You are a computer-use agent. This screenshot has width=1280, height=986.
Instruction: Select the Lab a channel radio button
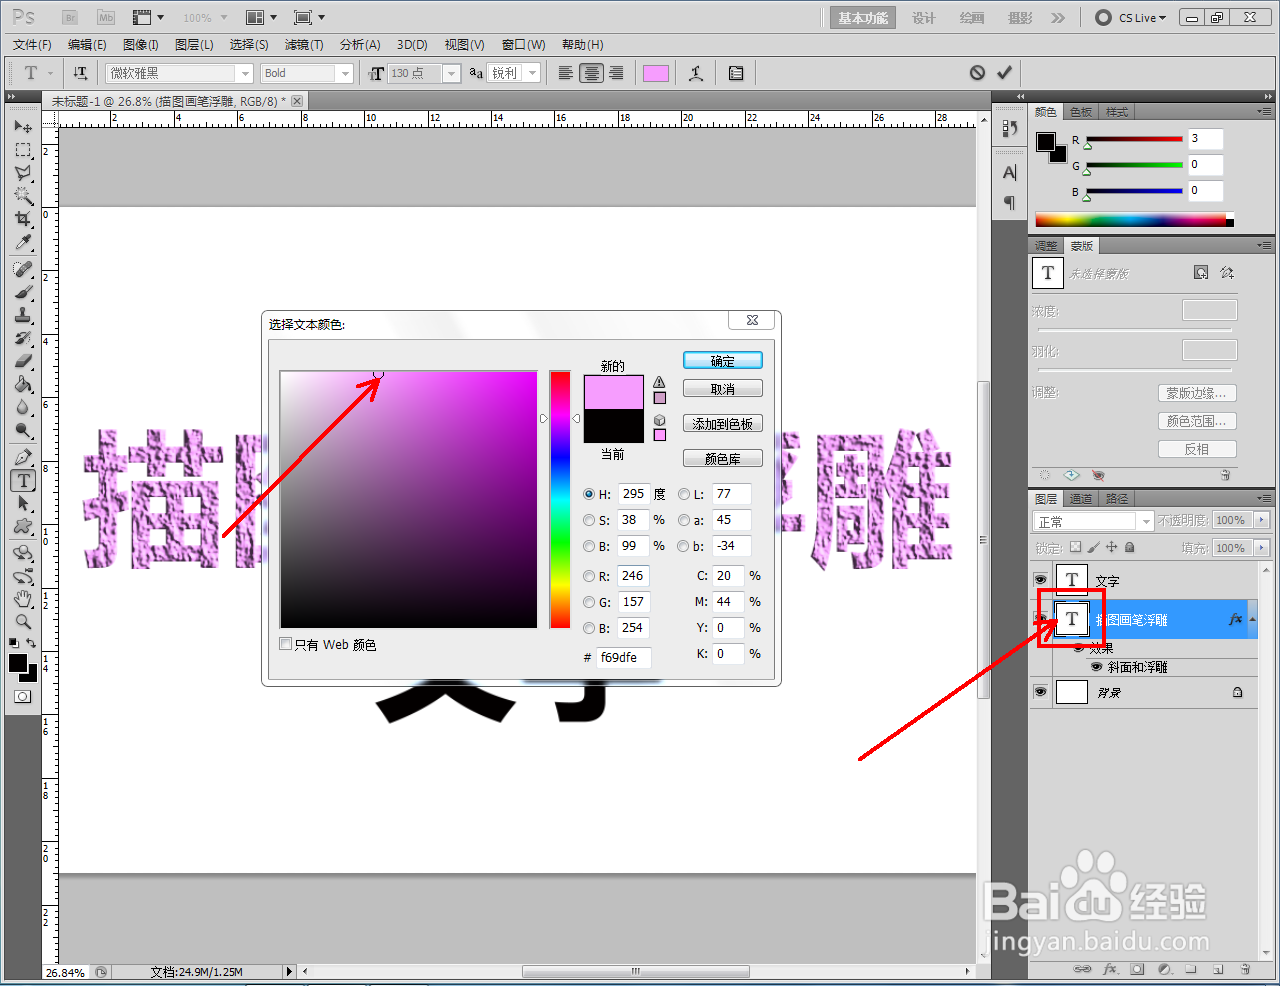tap(684, 520)
